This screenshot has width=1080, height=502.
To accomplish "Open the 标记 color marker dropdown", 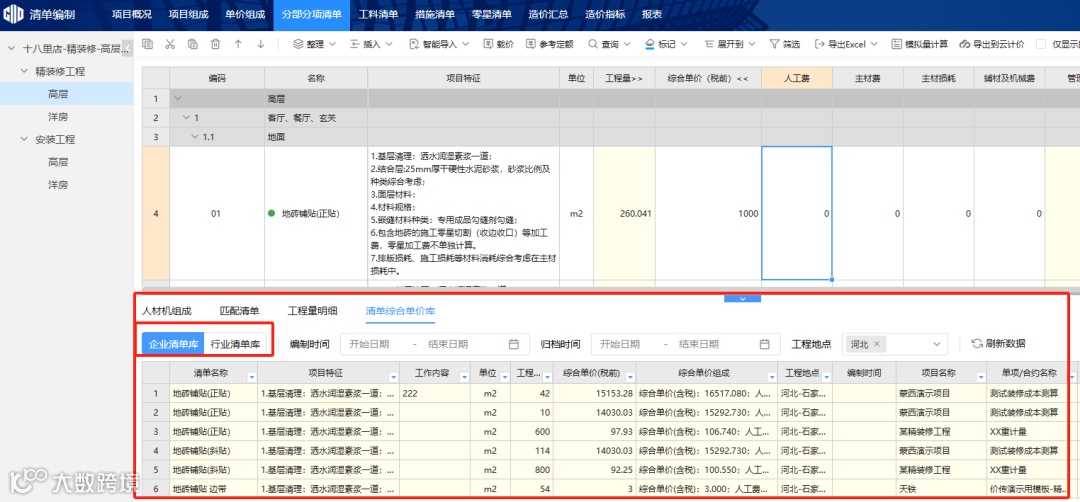I will 667,44.
